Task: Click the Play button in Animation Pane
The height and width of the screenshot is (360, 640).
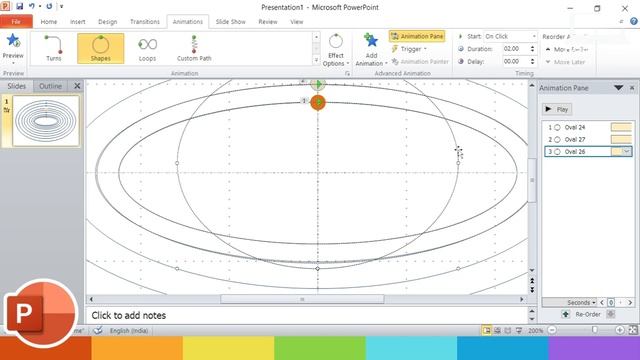Action: tap(557, 109)
